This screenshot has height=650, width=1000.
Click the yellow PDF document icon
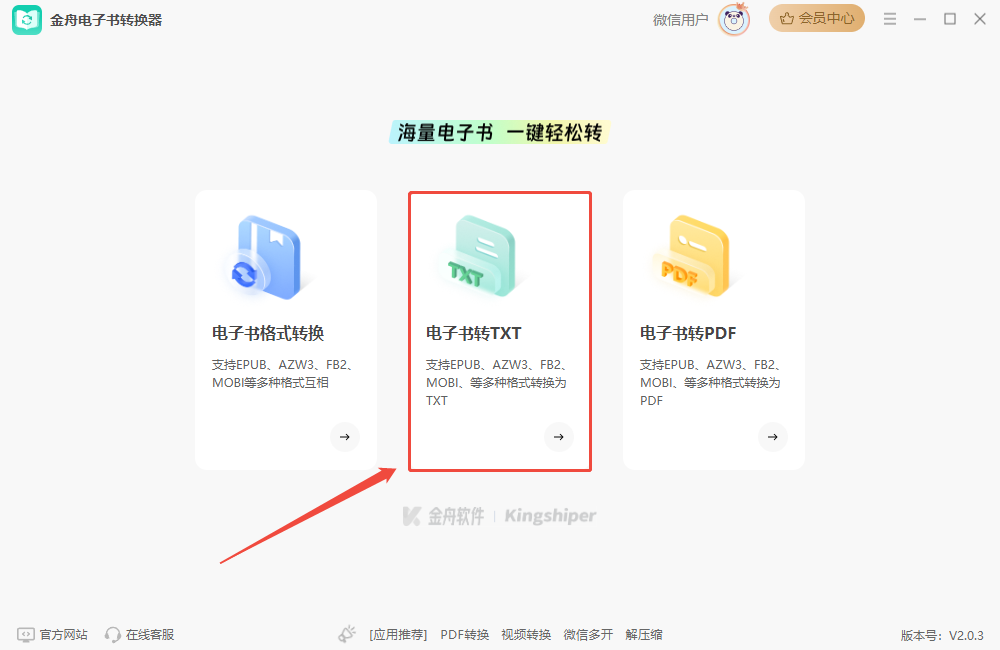[x=696, y=256]
